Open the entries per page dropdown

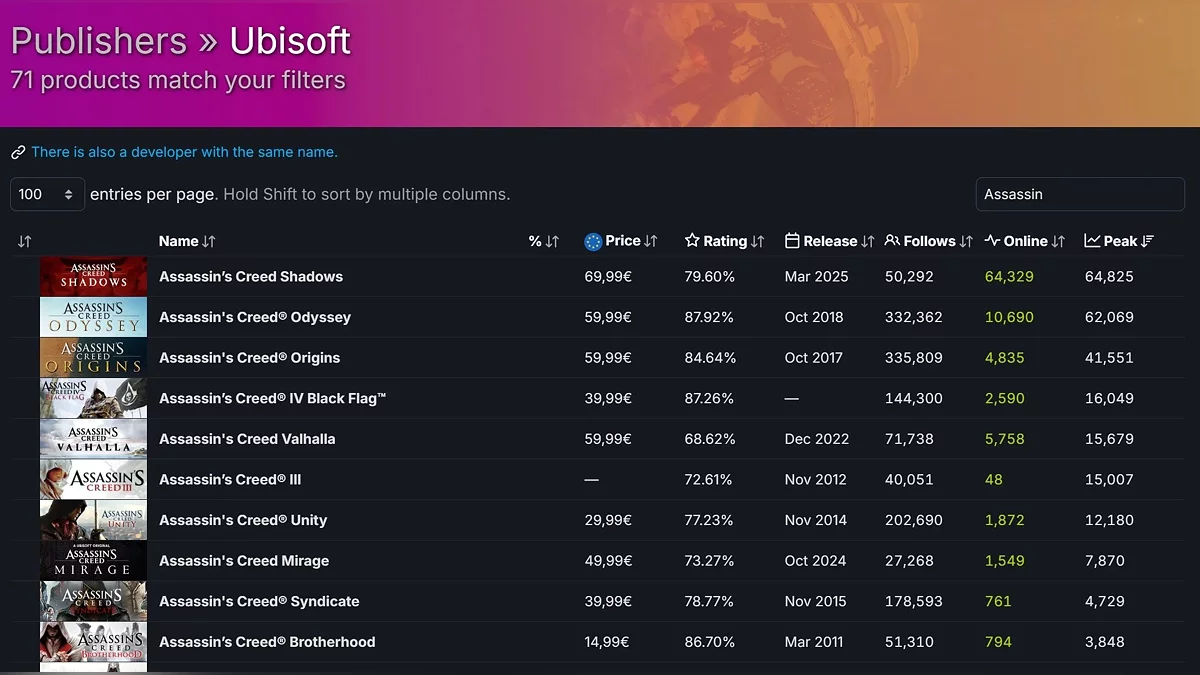(47, 194)
